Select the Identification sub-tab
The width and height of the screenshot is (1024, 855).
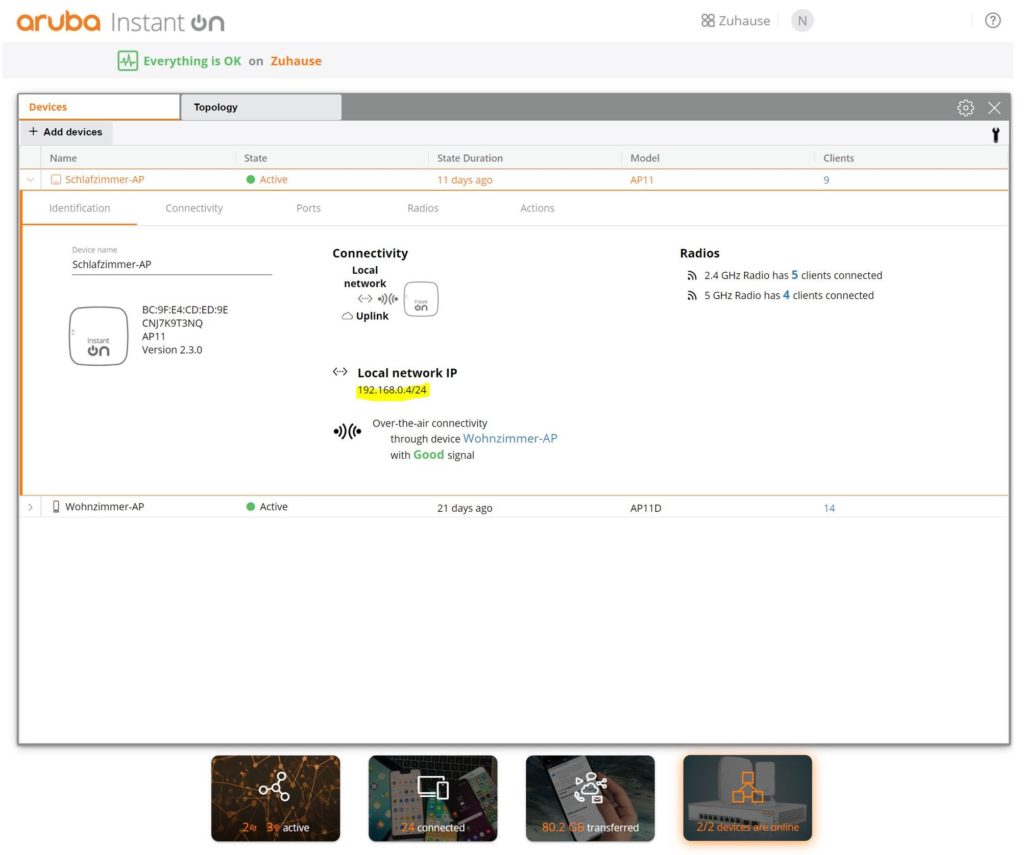(80, 208)
